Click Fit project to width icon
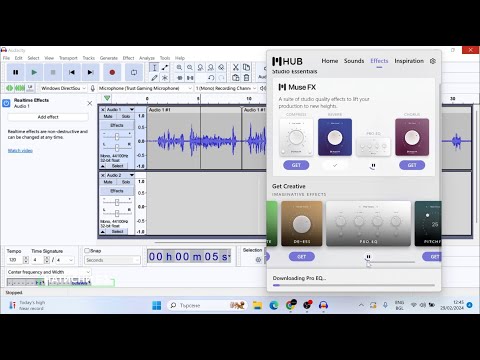This screenshot has height=360, width=480. point(211,67)
